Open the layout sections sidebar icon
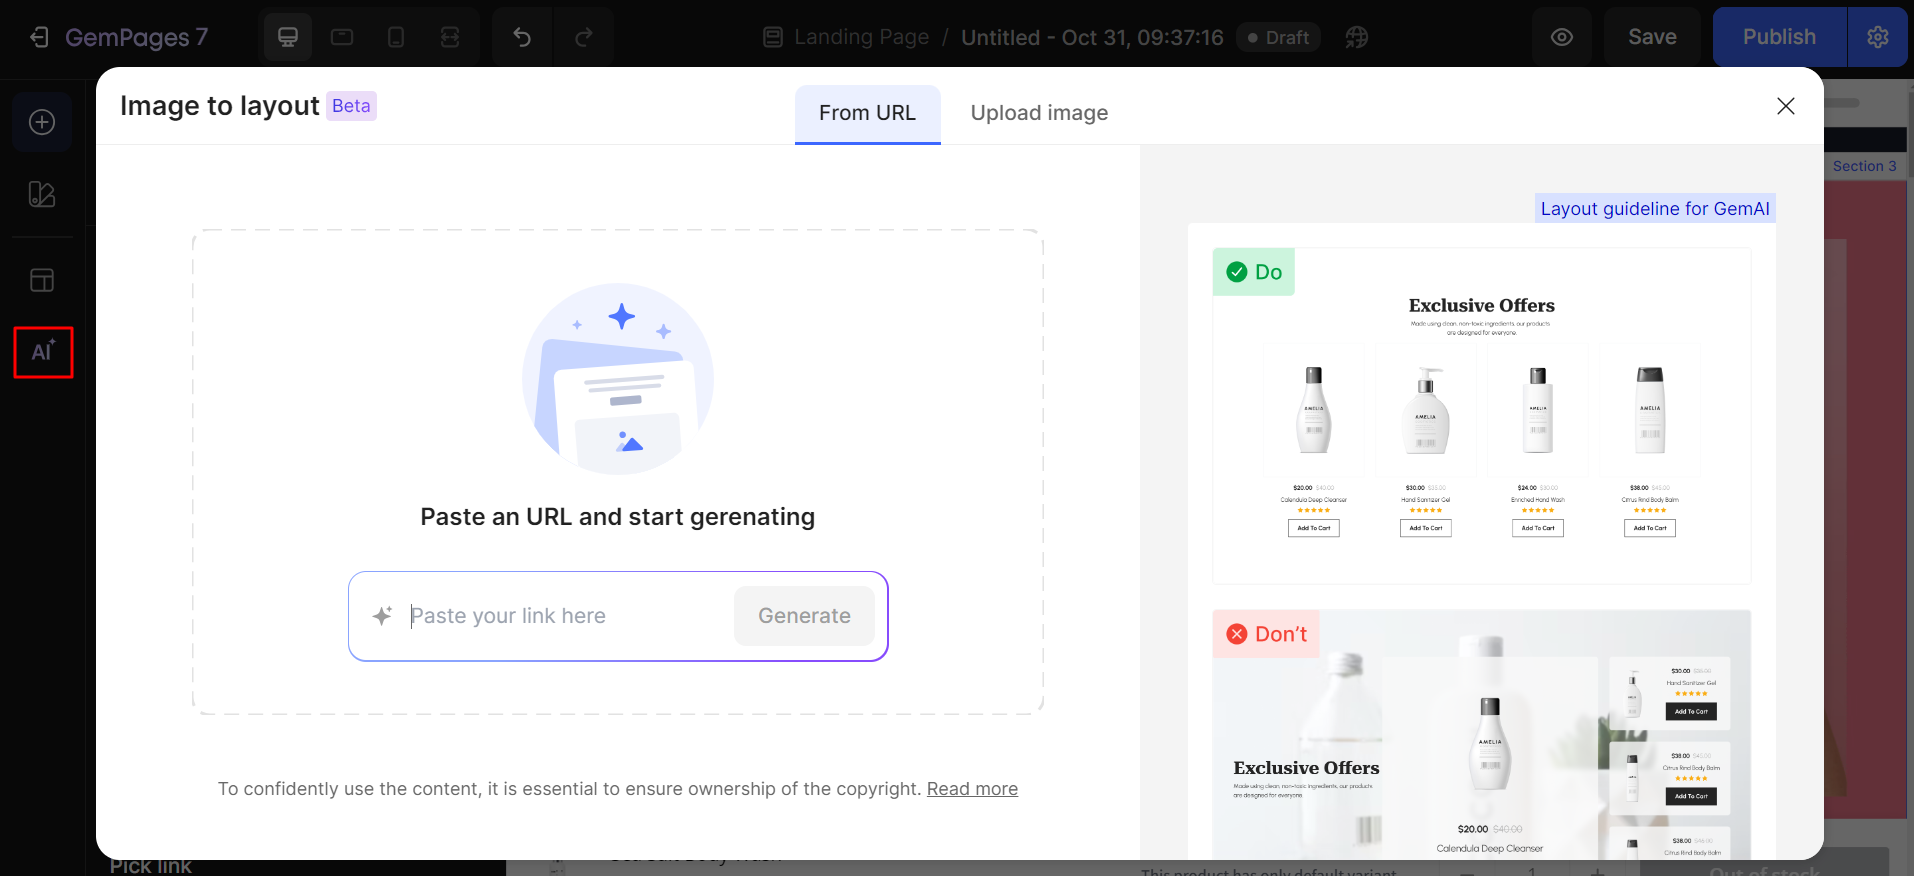This screenshot has width=1914, height=876. tap(42, 280)
